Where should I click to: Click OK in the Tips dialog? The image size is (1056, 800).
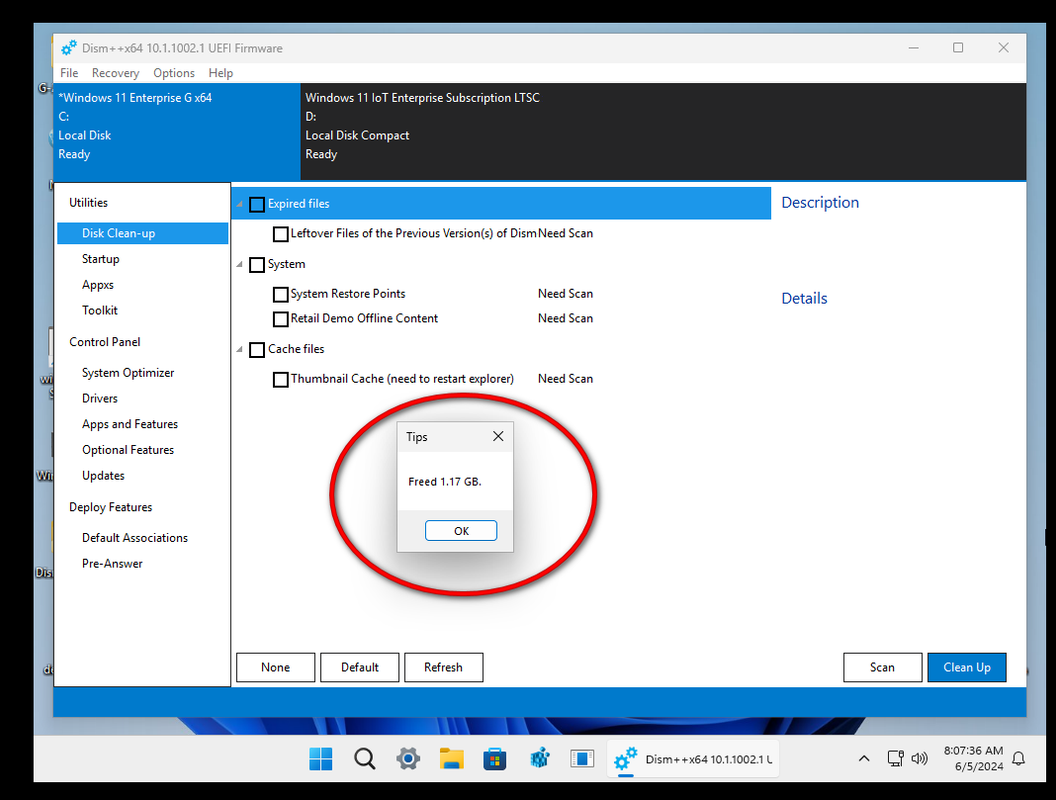(x=461, y=531)
